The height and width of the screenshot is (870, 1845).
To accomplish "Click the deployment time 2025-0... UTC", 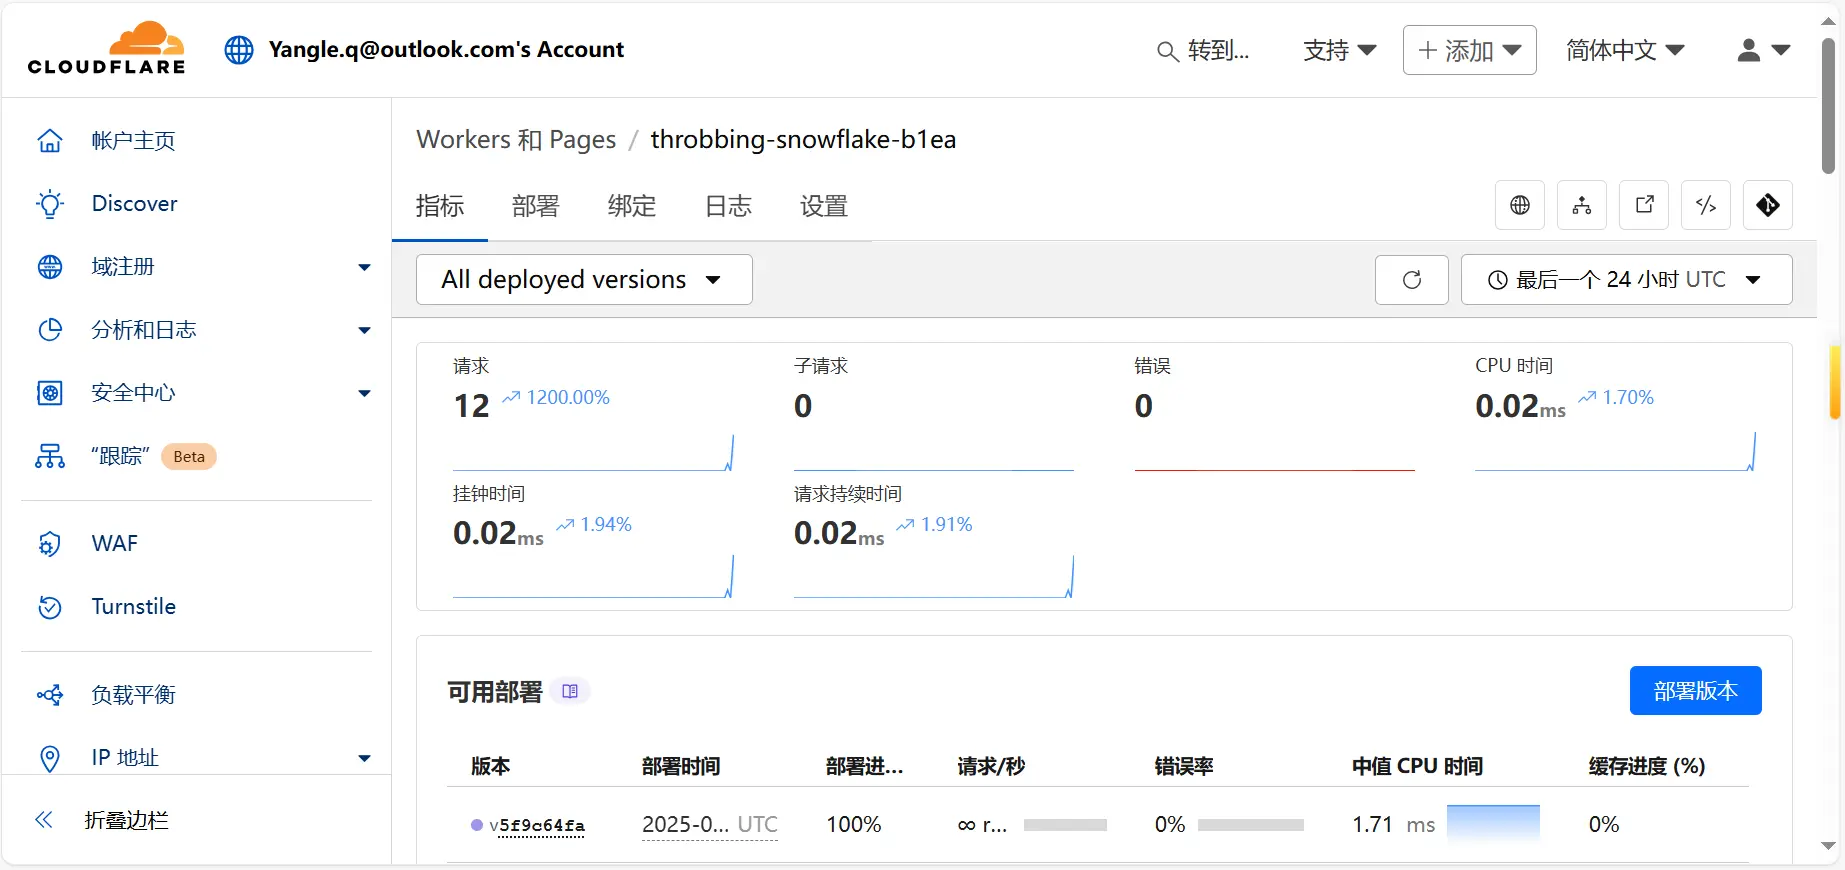I will [x=710, y=825].
